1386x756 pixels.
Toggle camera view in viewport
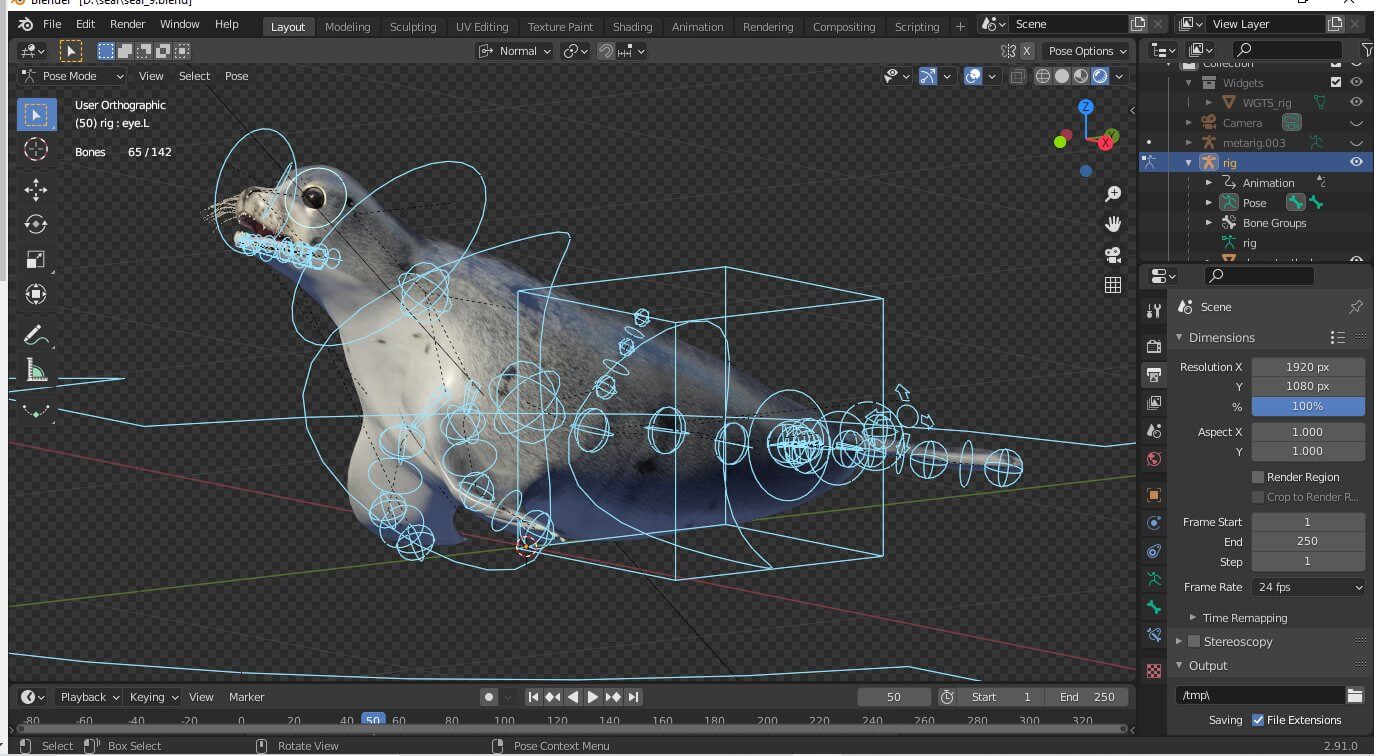coord(1112,255)
